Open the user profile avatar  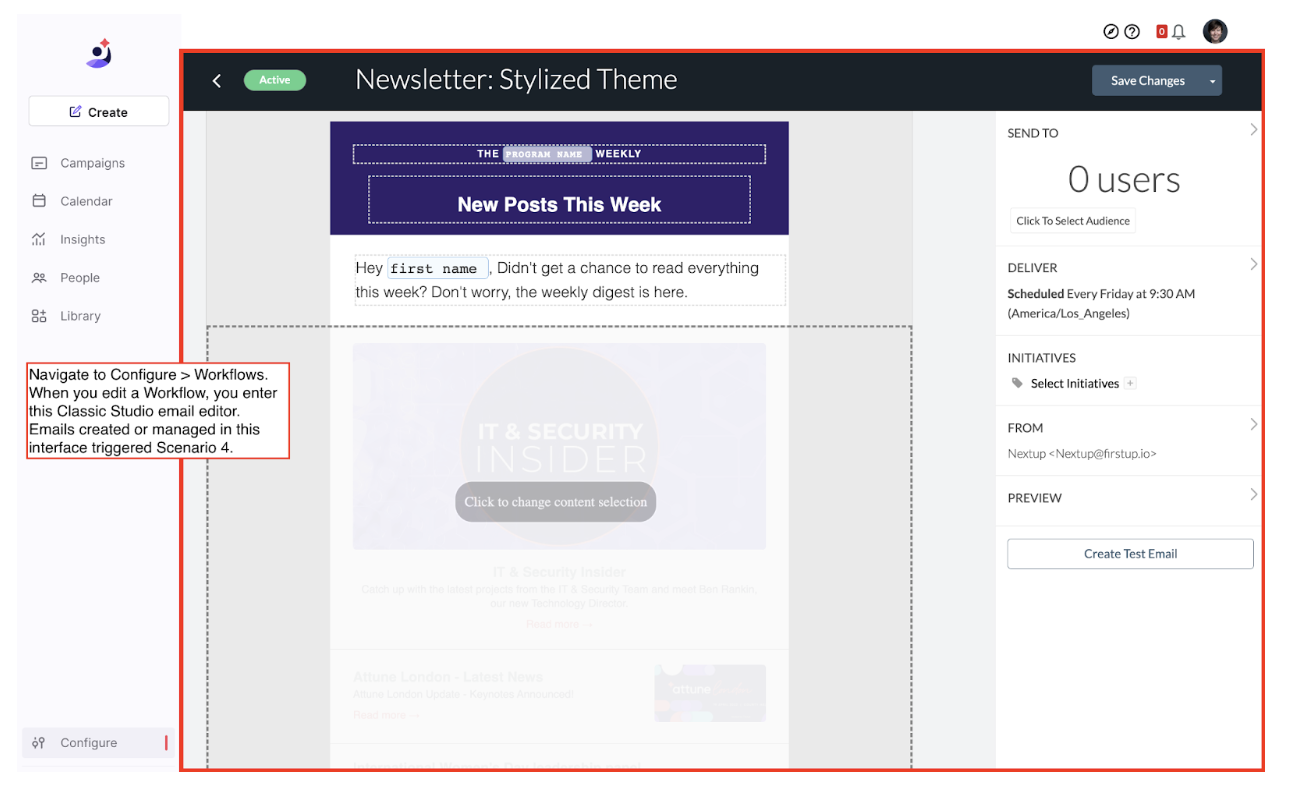pyautogui.click(x=1215, y=31)
